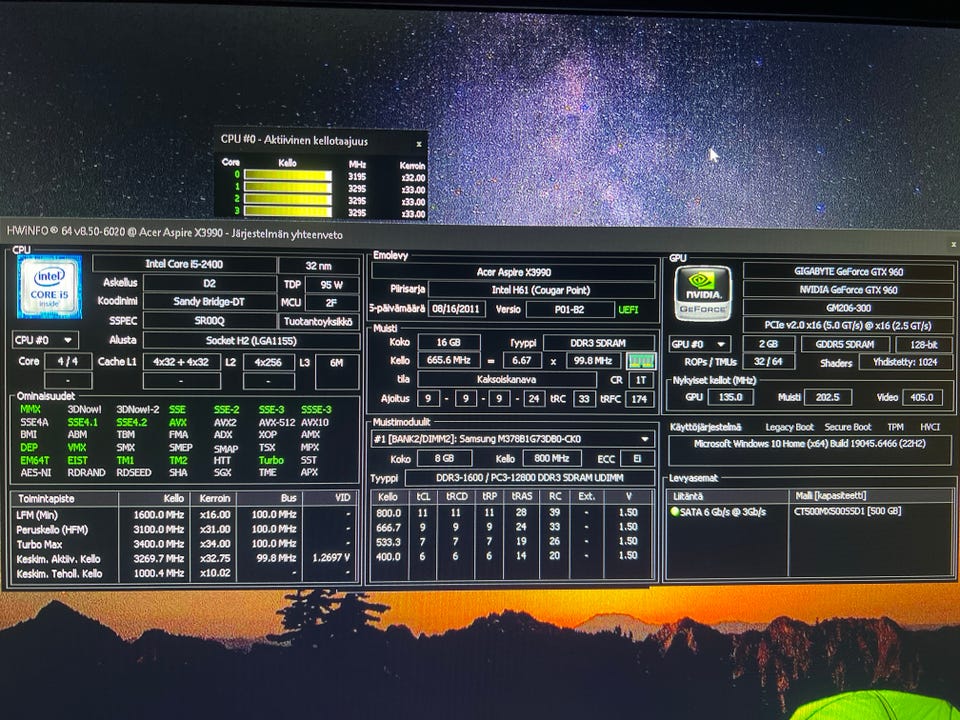960x720 pixels.
Task: Click the tRCD column header in memory table
Action: (x=456, y=497)
